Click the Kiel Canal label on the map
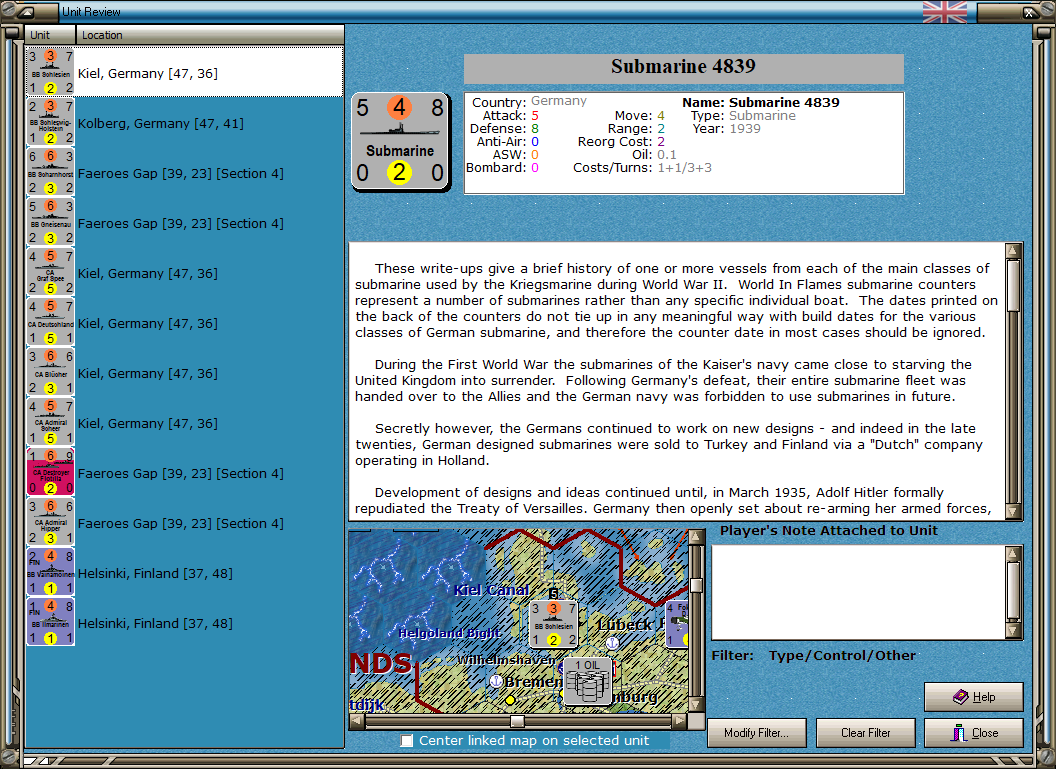1056x769 pixels. tap(491, 590)
